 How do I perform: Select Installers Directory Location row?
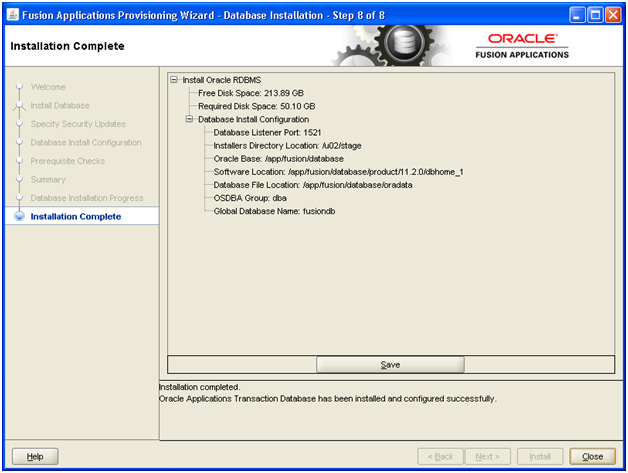[287, 145]
